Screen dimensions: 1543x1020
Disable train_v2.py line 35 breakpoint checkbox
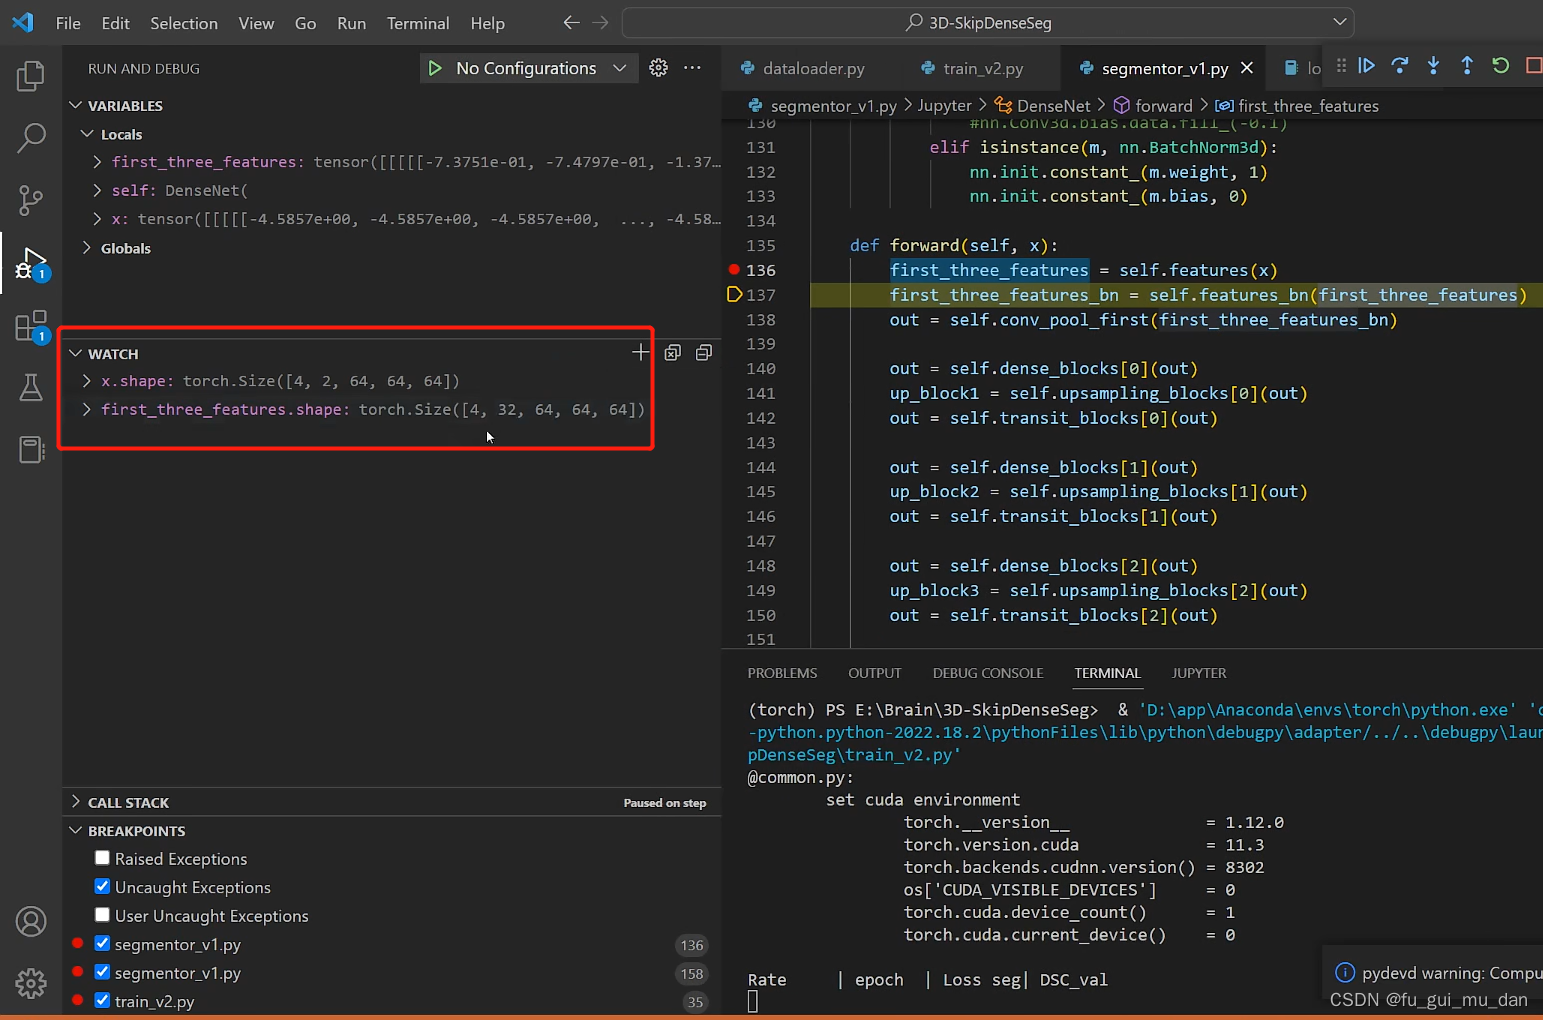tap(102, 1000)
